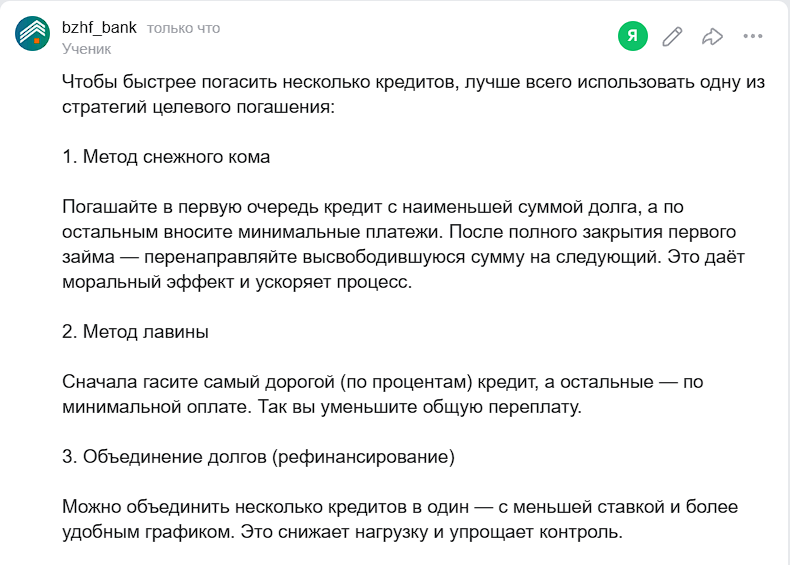Open the bzhf_bank username profile link
The image size is (790, 565).
(x=99, y=28)
